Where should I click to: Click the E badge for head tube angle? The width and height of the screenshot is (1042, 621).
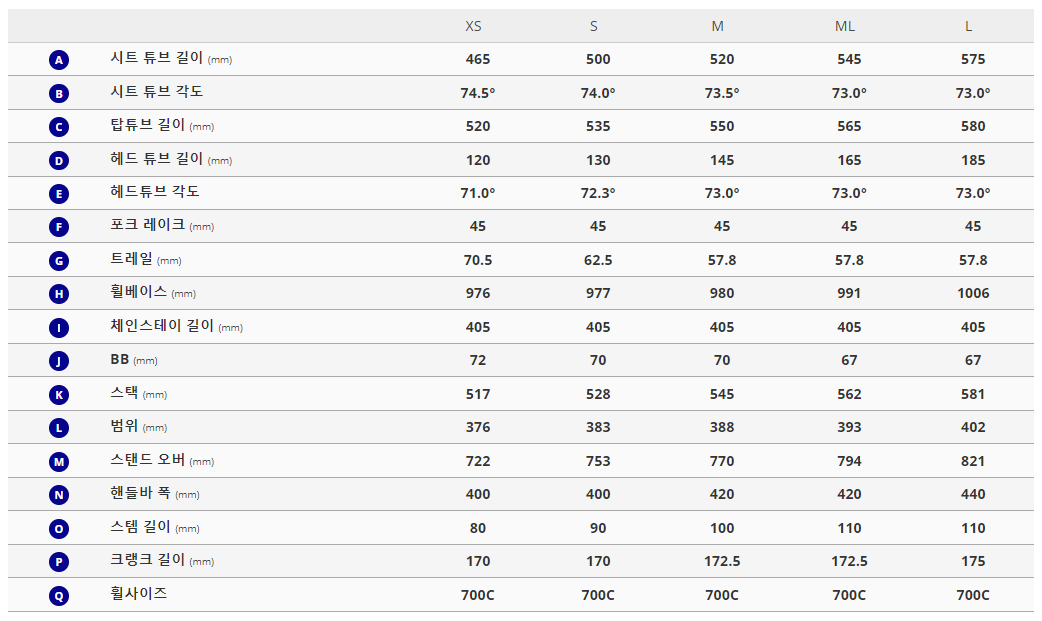[58, 194]
